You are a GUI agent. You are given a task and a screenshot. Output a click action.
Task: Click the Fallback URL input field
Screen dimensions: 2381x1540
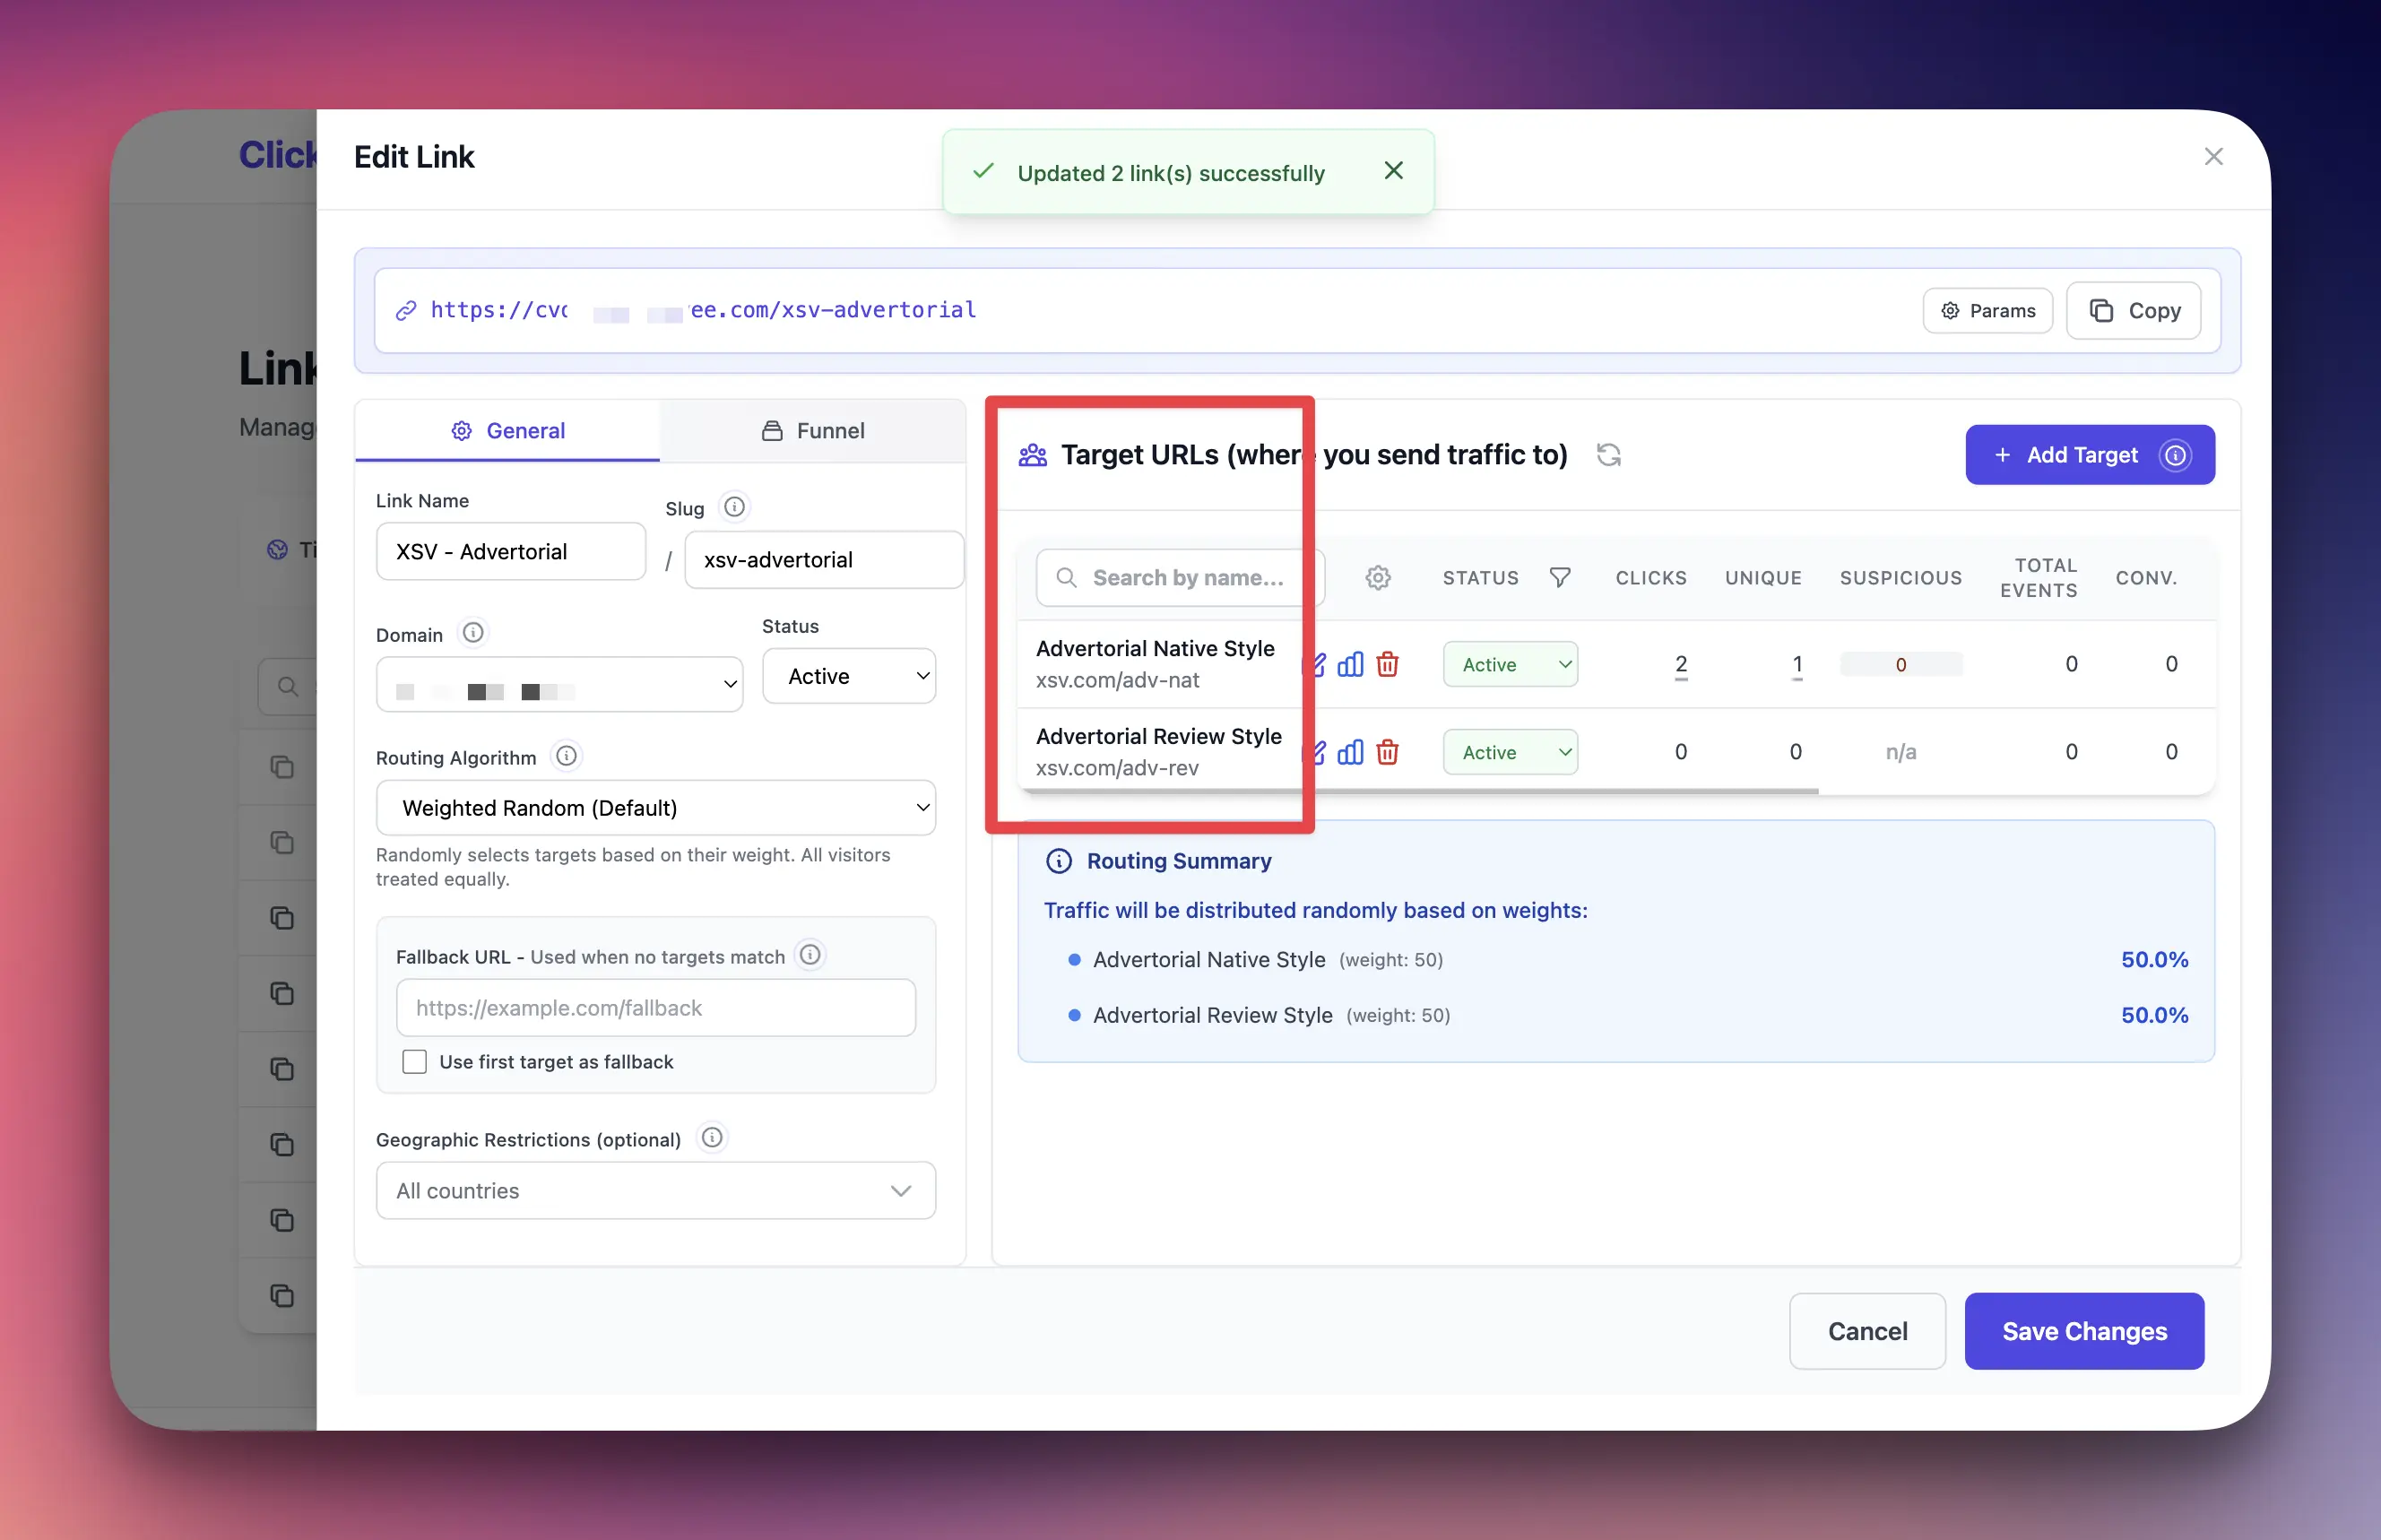[655, 1008]
